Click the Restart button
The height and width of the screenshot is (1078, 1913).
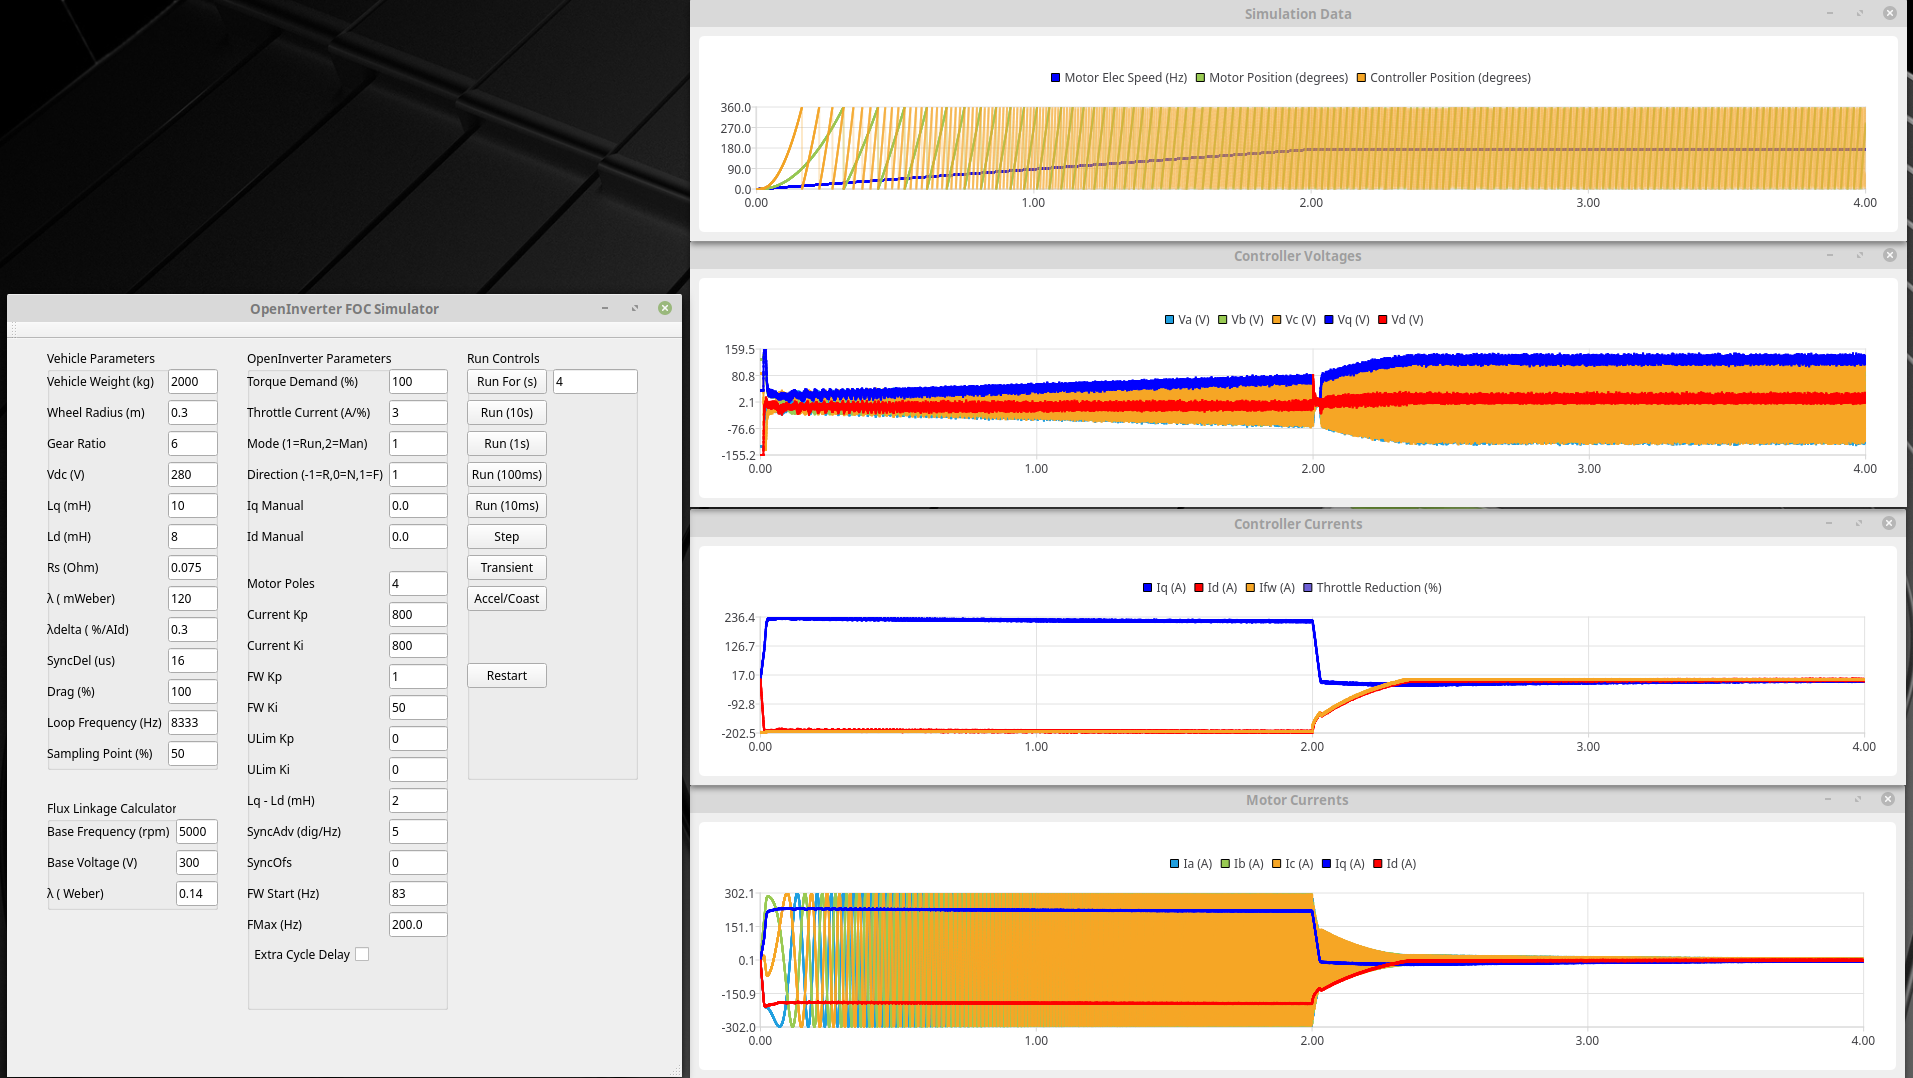click(x=506, y=676)
